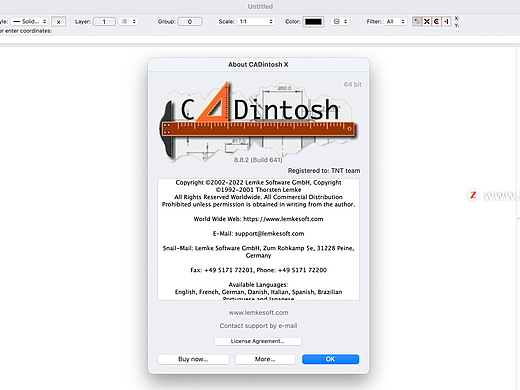Edit the Group number field
The width and height of the screenshot is (520, 390).
190,22
